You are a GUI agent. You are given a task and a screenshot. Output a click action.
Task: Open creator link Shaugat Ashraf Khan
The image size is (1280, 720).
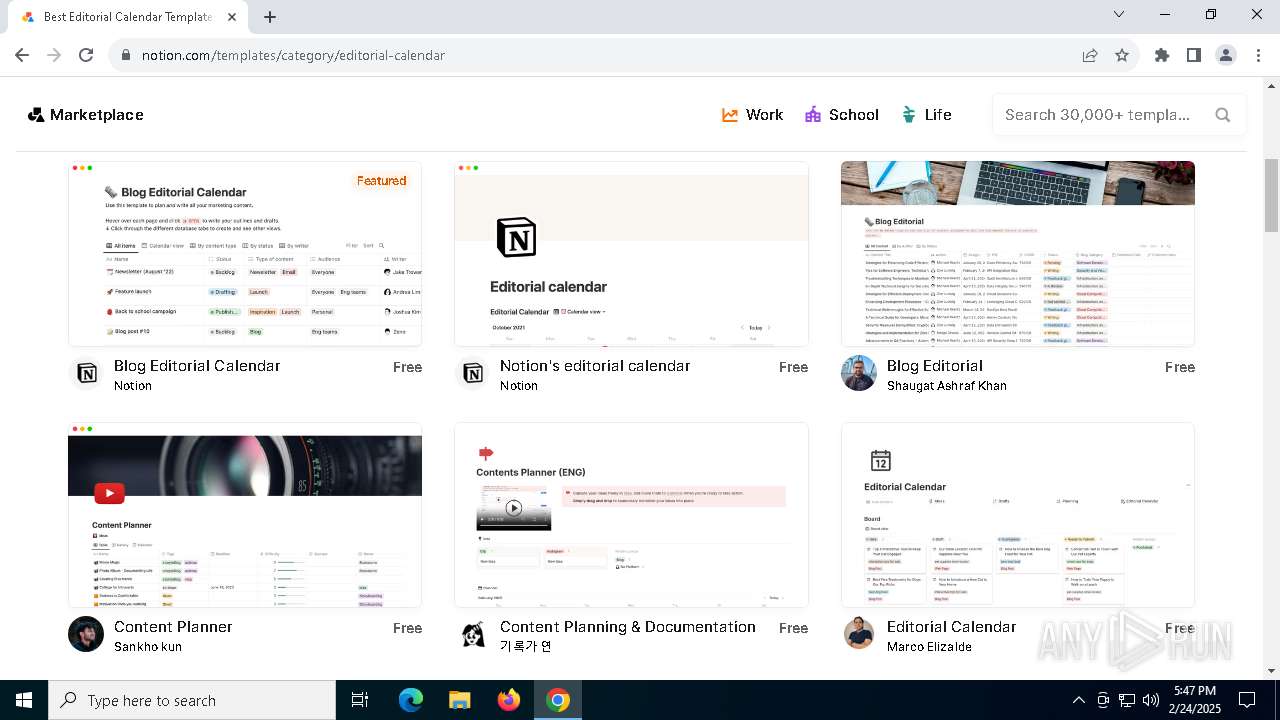click(x=947, y=386)
